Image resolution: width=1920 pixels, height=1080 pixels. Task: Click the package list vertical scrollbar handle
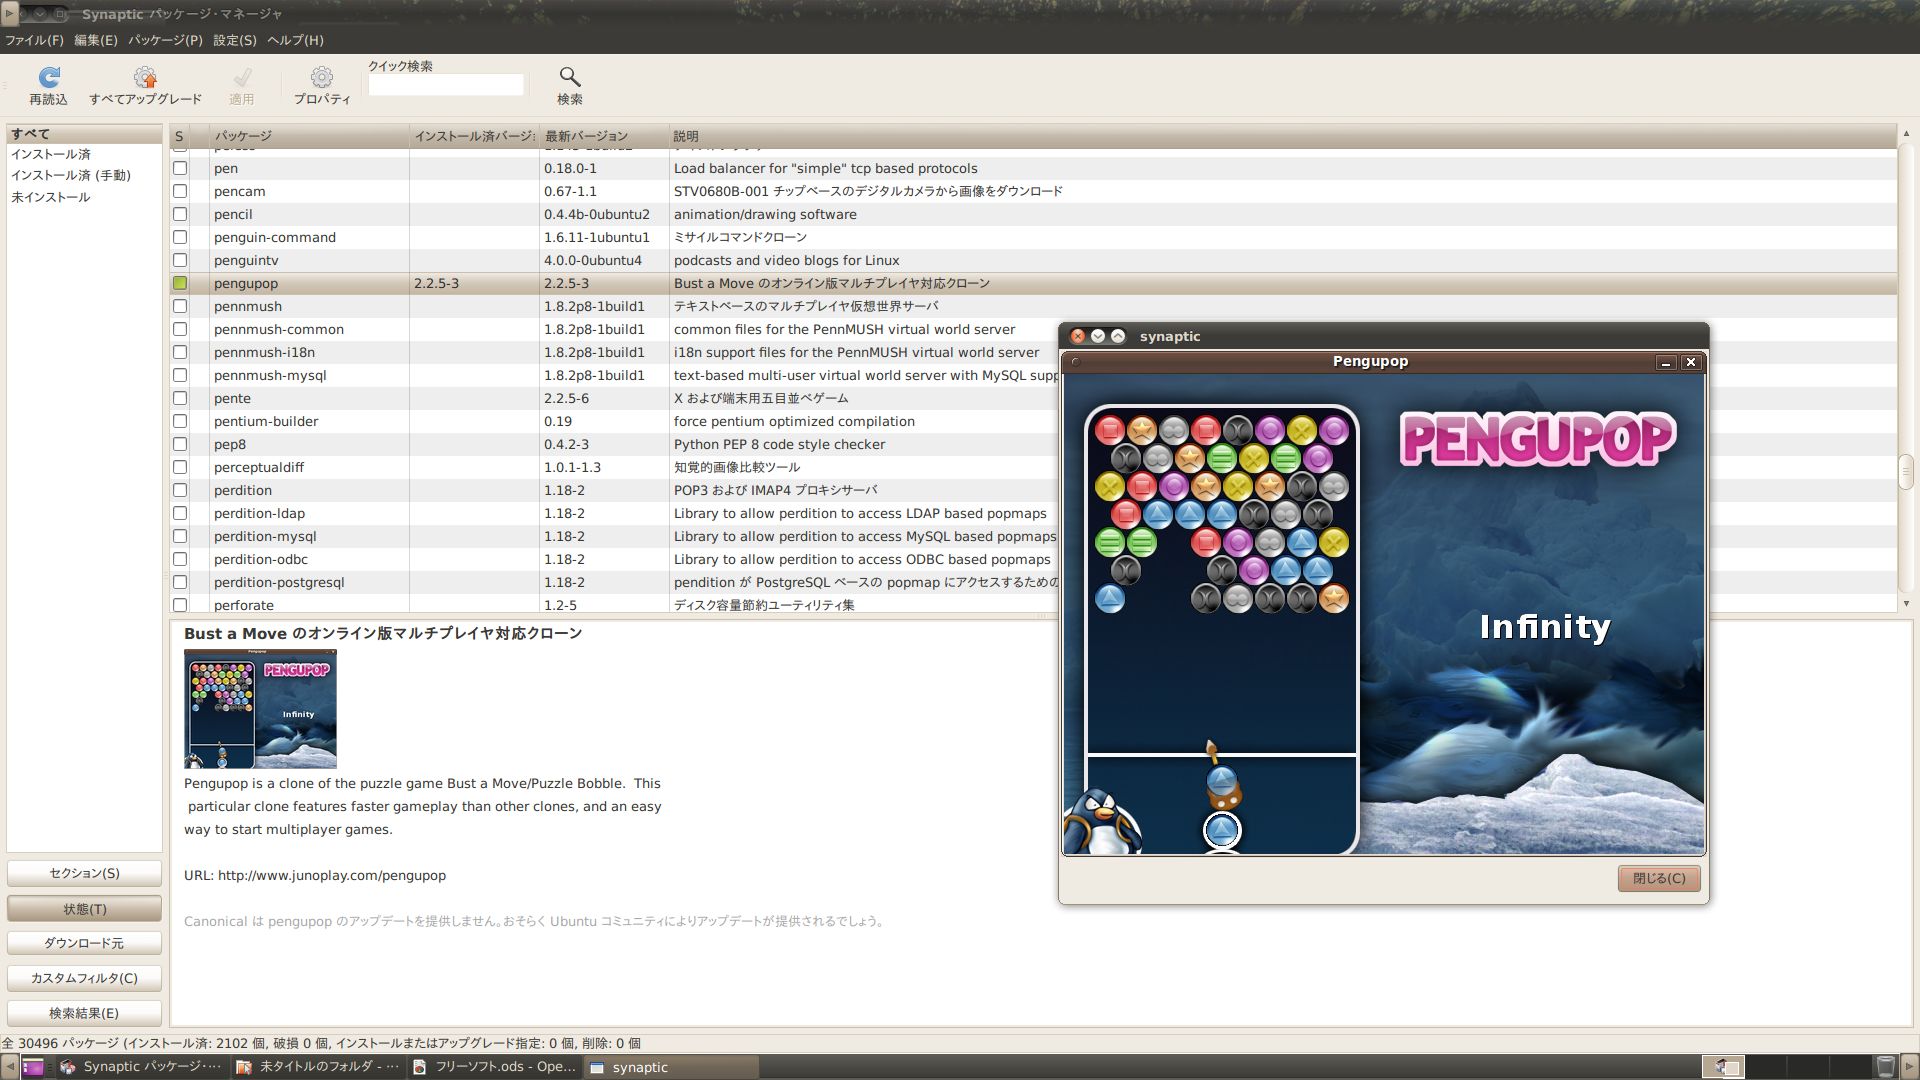point(1906,472)
